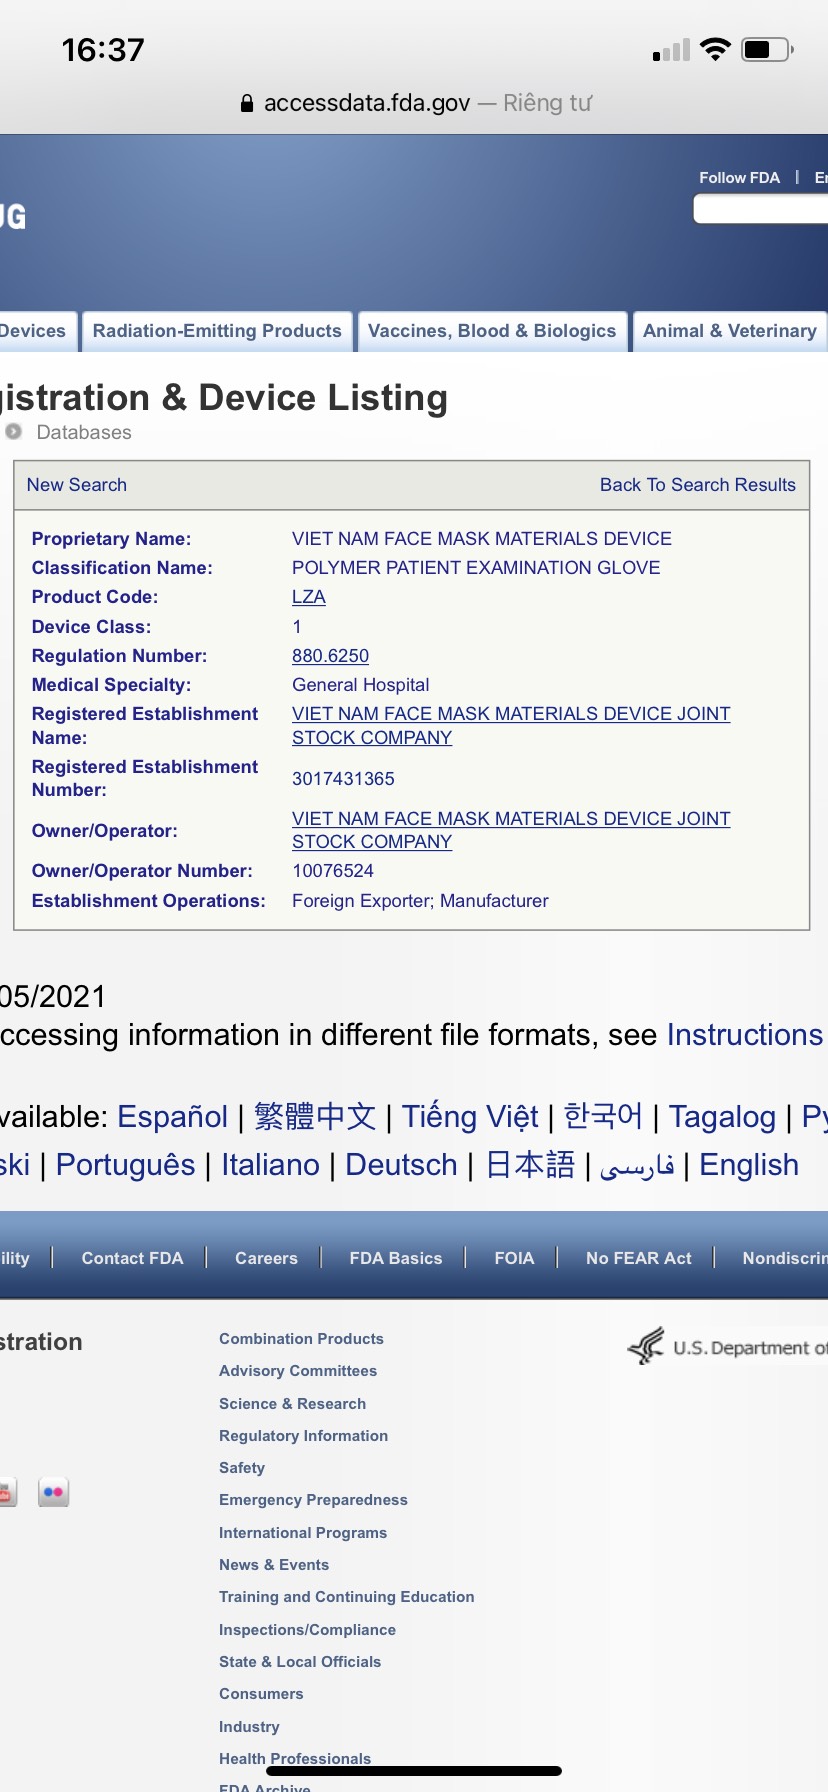Open Combination Products footer link
This screenshot has height=1792, width=828.
tap(301, 1339)
